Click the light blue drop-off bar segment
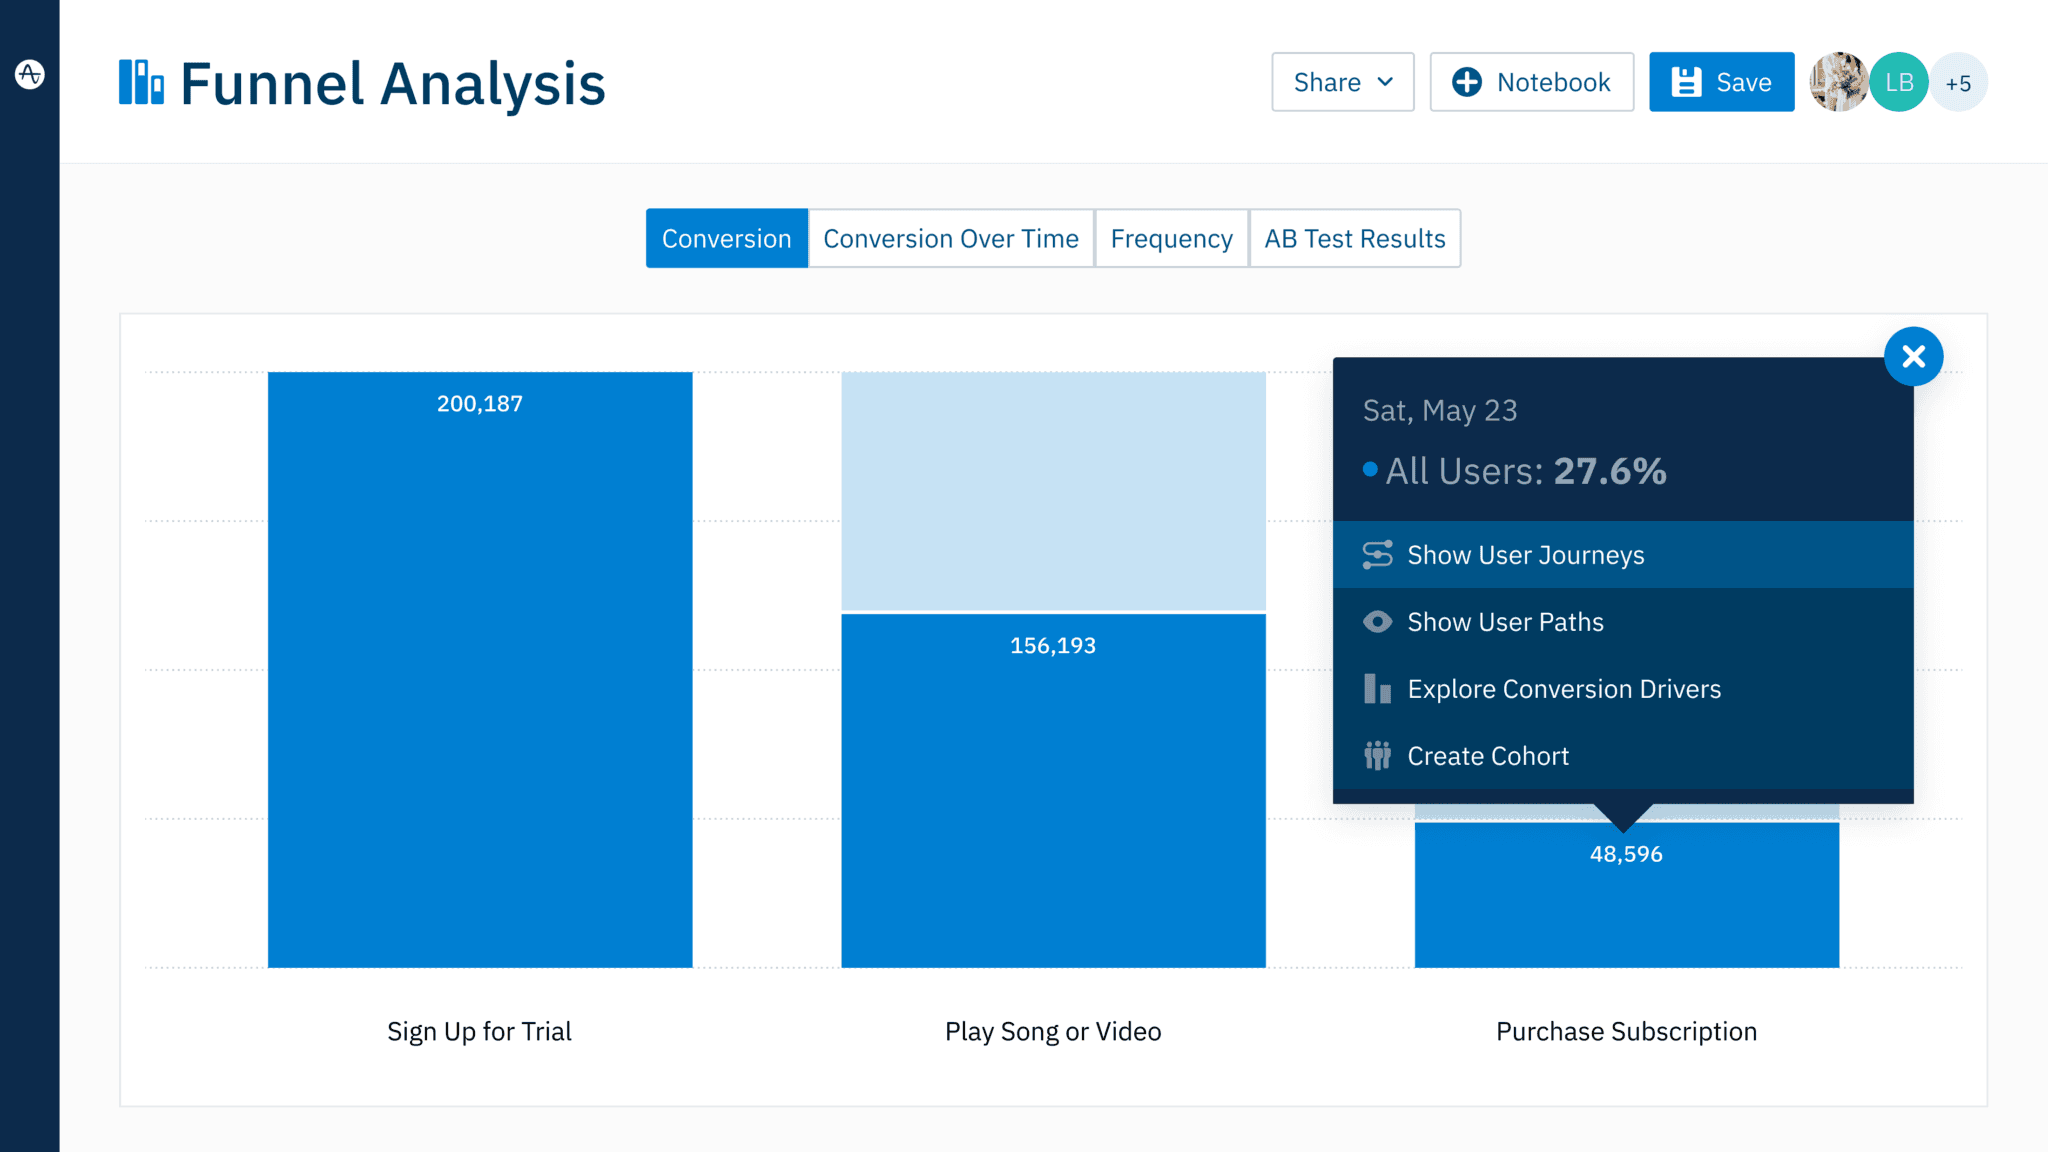The image size is (2048, 1152). tap(1052, 490)
